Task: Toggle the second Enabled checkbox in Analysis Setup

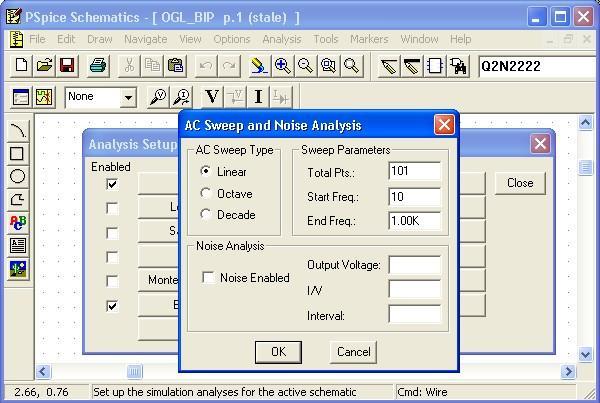Action: click(x=112, y=209)
